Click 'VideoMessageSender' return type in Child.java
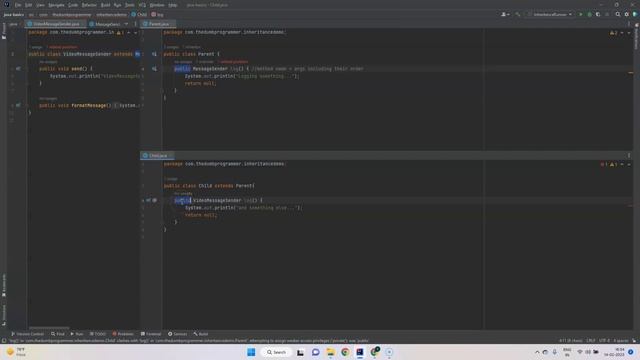Screen dimensions: 640x360 coord(217,200)
